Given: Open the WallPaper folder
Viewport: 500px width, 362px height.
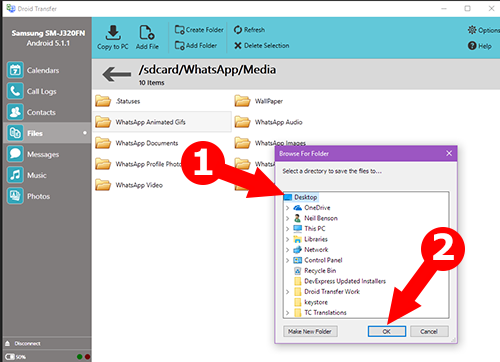Looking at the screenshot, I should click(x=258, y=101).
